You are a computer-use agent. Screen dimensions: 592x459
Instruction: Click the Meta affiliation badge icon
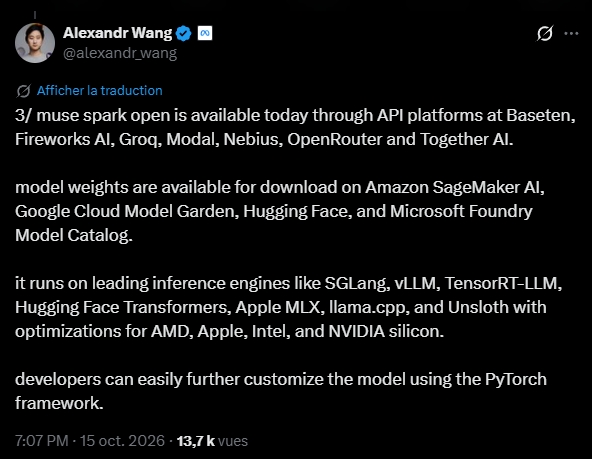point(205,33)
